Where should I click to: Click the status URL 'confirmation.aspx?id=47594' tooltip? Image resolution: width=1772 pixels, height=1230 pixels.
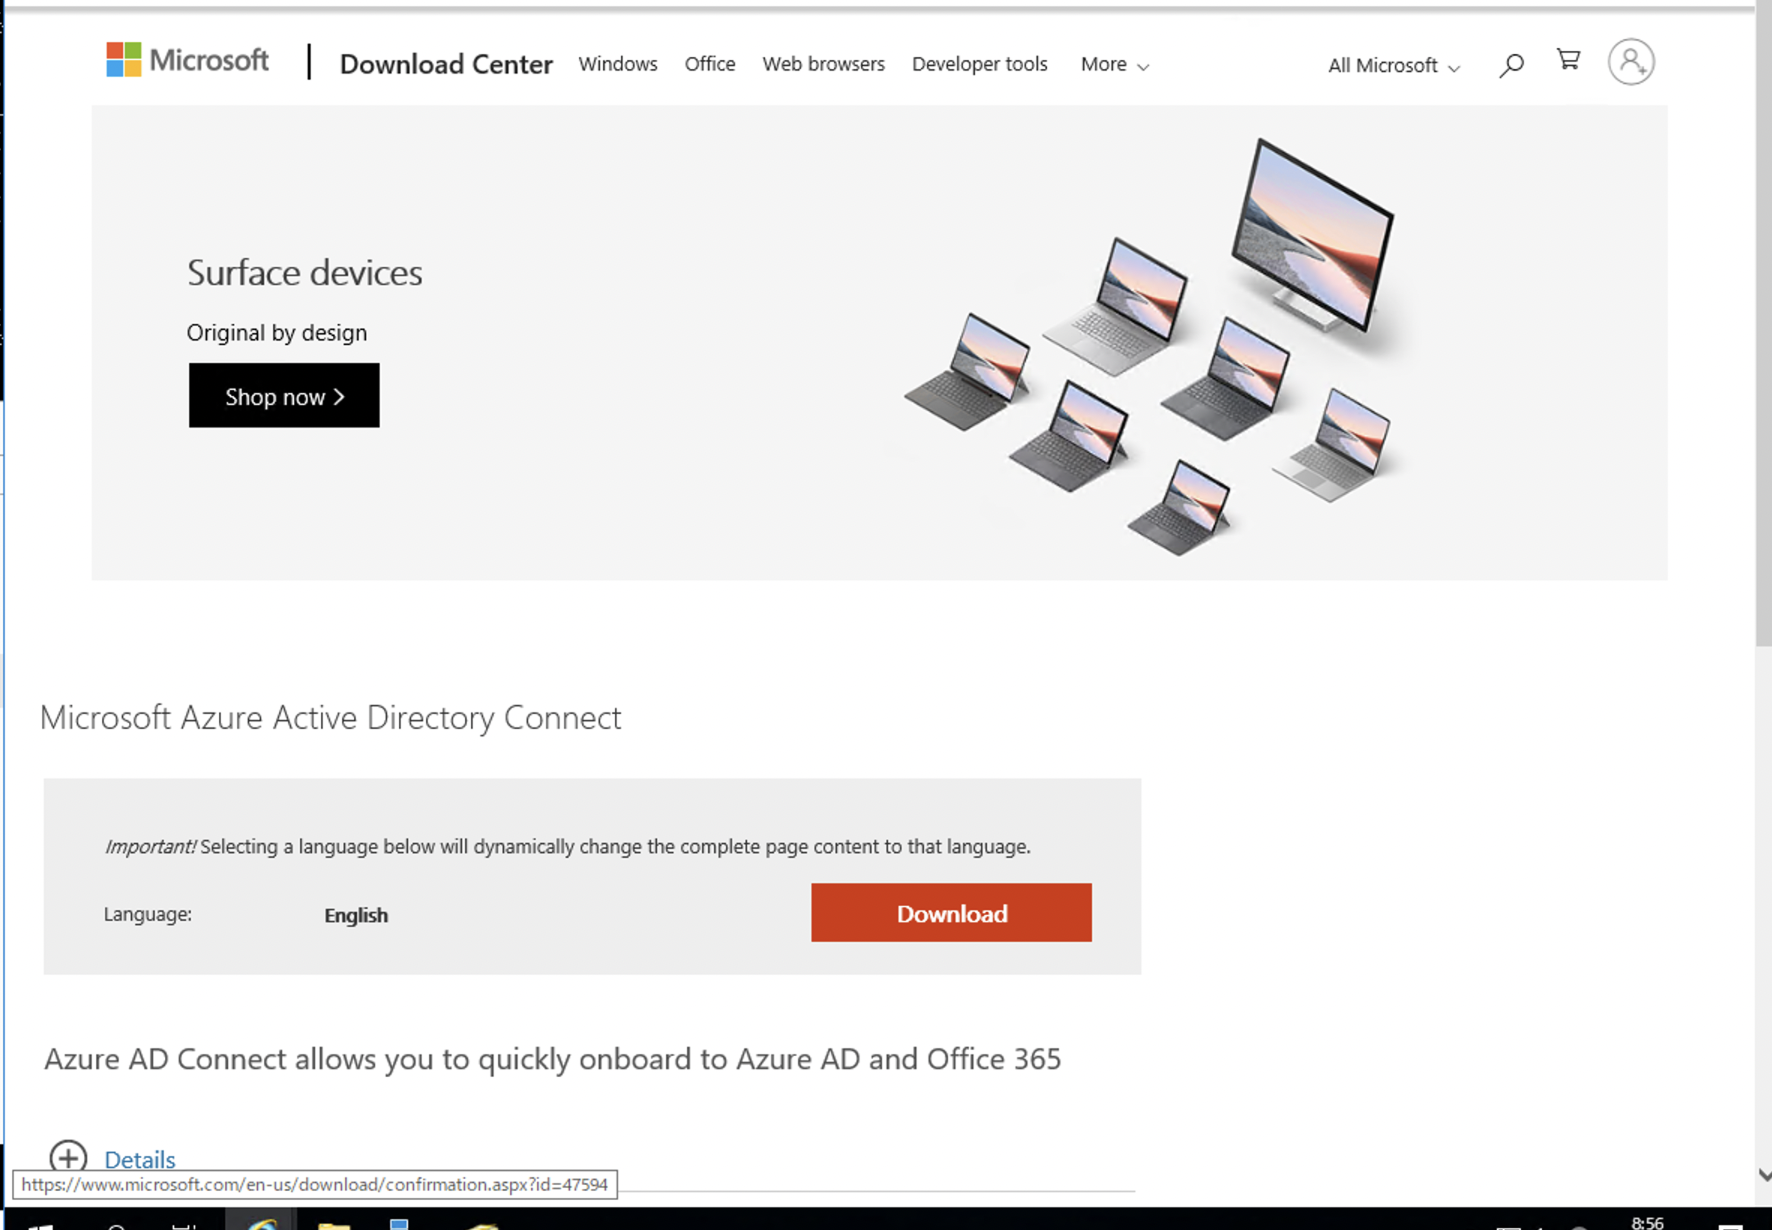point(315,1184)
